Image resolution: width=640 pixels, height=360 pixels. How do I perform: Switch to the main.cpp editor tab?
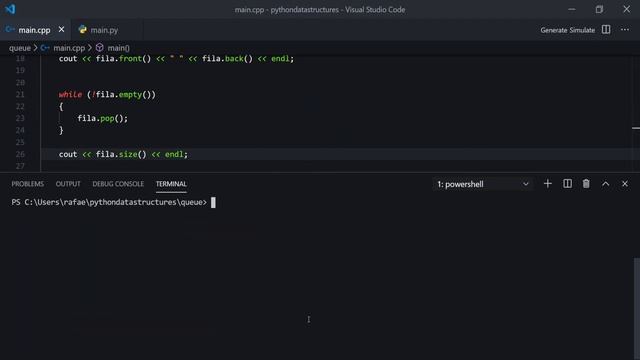click(x=34, y=30)
